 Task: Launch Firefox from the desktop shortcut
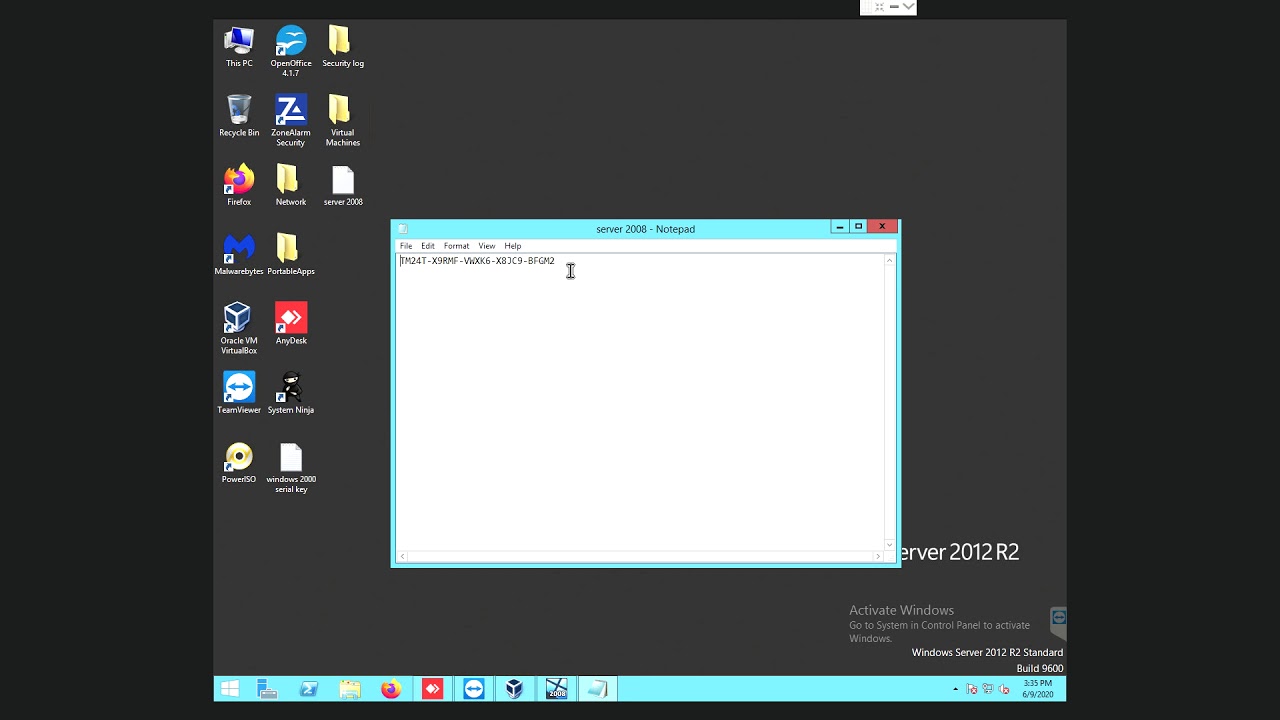239,185
